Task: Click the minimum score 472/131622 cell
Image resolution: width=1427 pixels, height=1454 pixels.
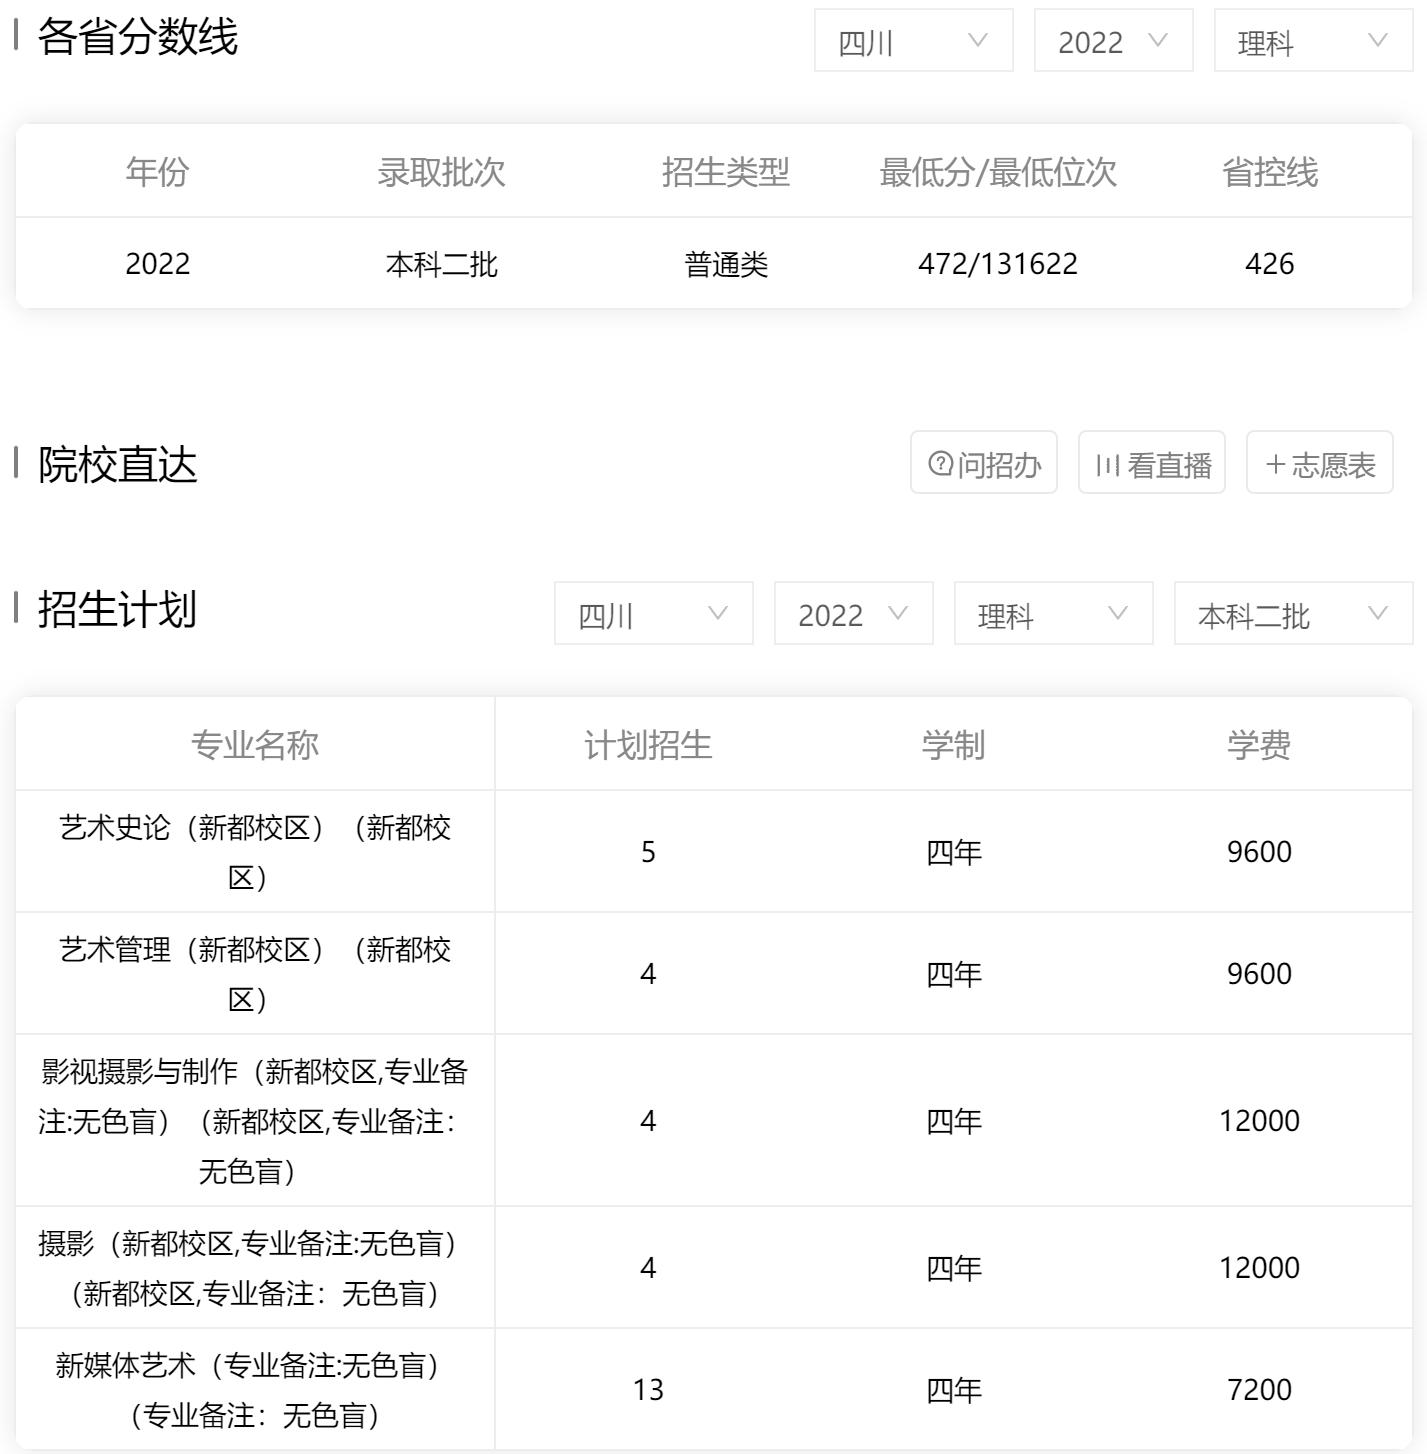Action: 997,263
